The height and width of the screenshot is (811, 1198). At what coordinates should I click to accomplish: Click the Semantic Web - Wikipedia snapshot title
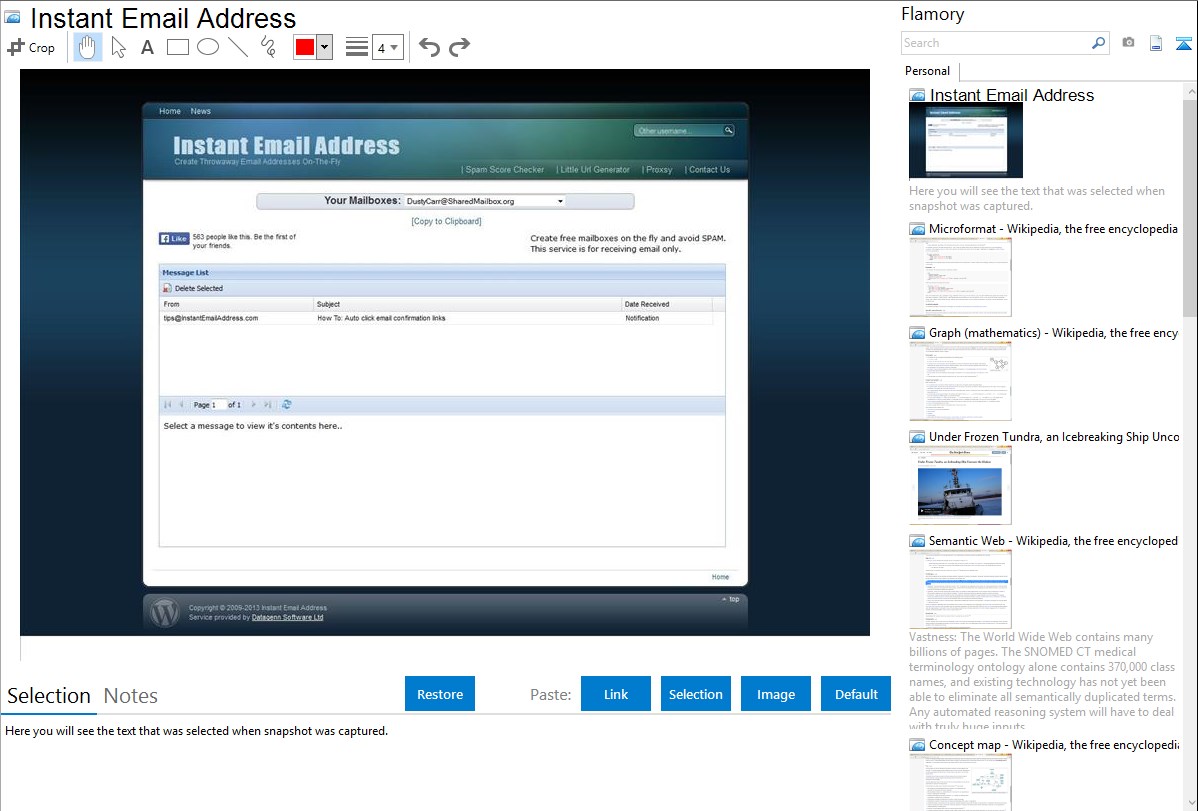(1053, 540)
